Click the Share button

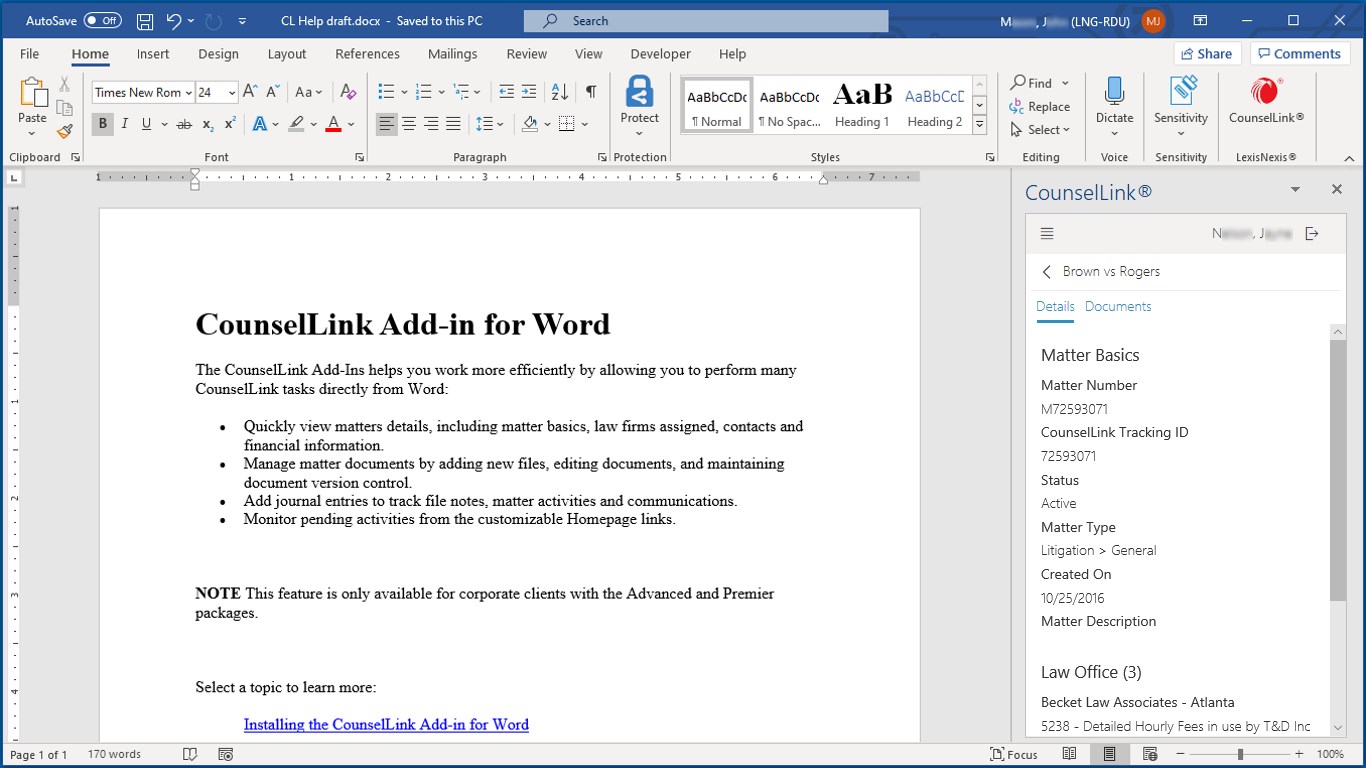[1207, 54]
